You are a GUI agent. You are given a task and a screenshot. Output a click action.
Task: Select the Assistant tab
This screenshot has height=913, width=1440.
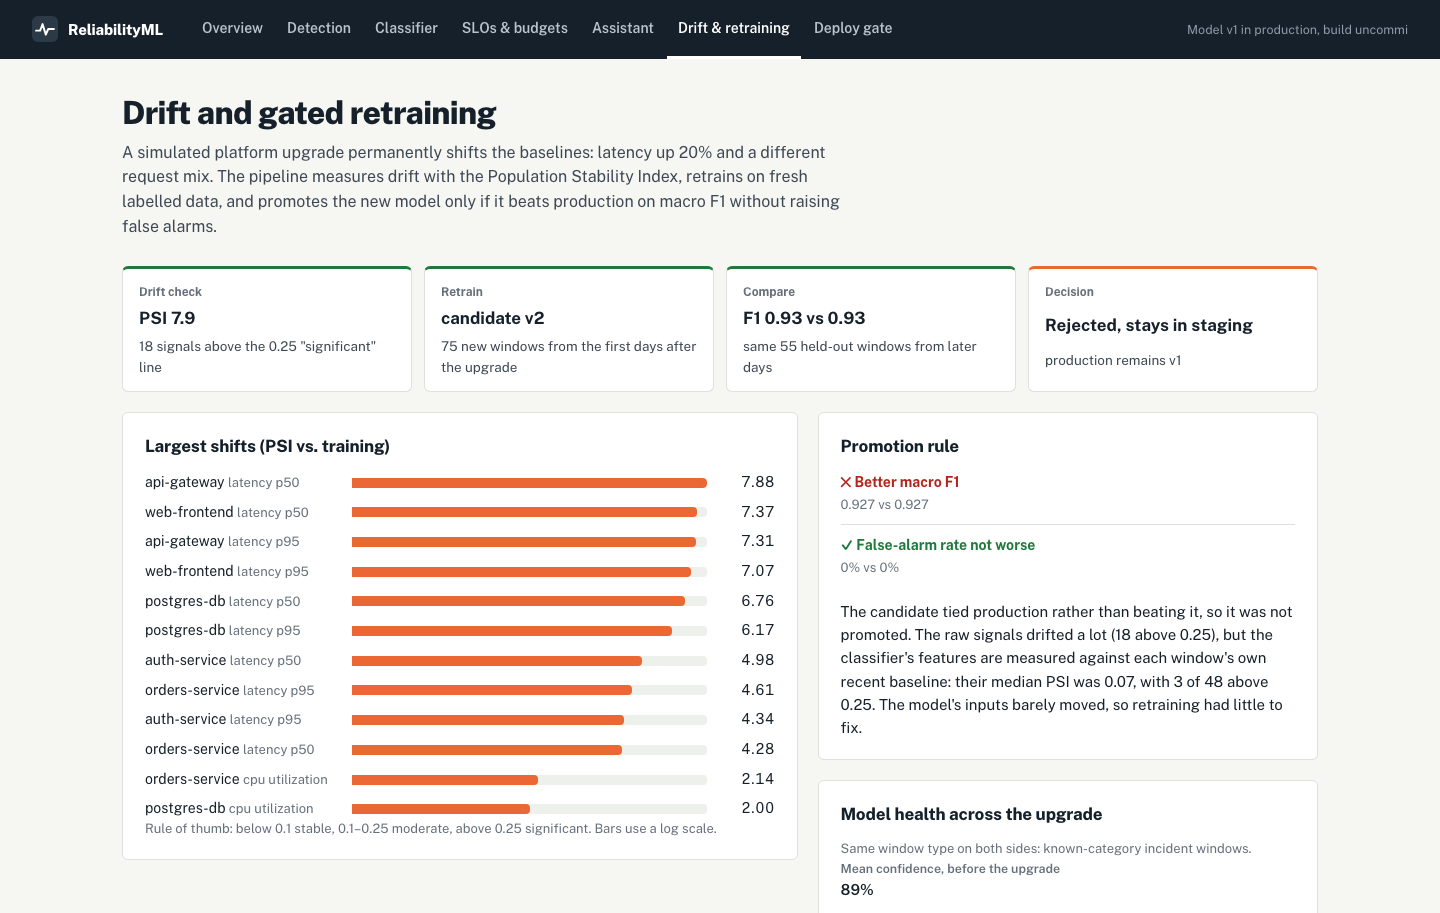point(623,28)
